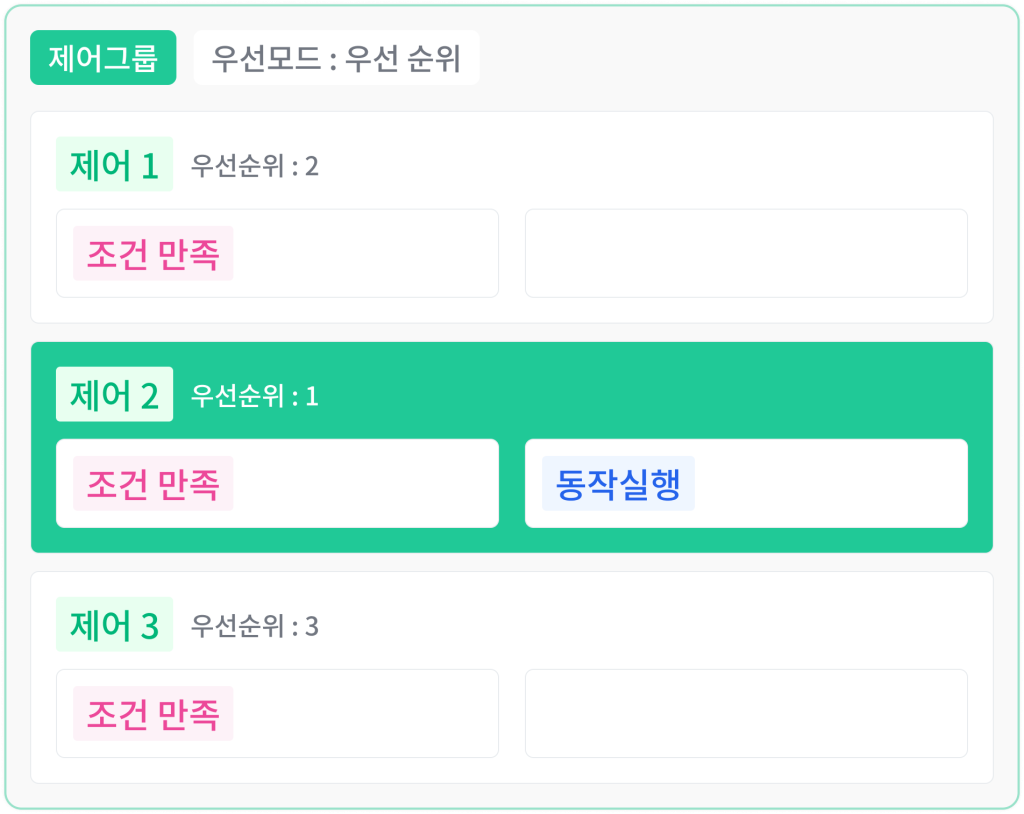Image resolution: width=1024 pixels, height=814 pixels.
Task: Click 조건 만족 badge in 제어 2
Action: tap(153, 483)
